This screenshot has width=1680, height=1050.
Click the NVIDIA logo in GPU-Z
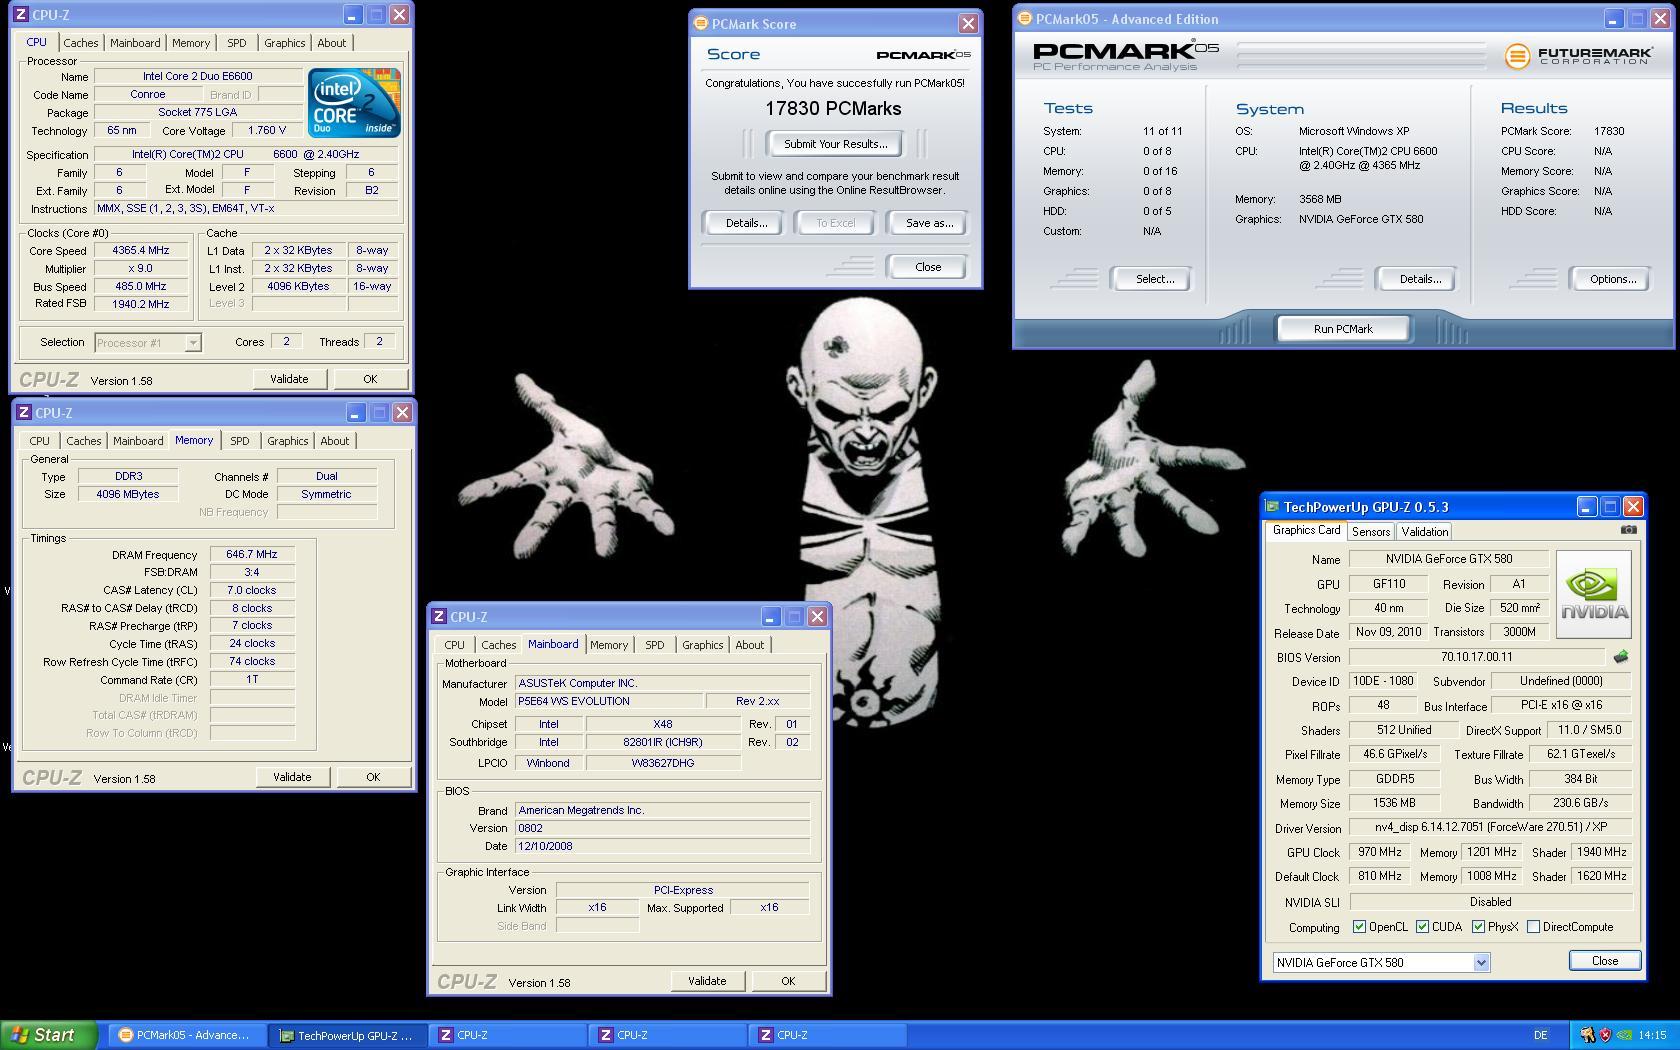point(1594,595)
